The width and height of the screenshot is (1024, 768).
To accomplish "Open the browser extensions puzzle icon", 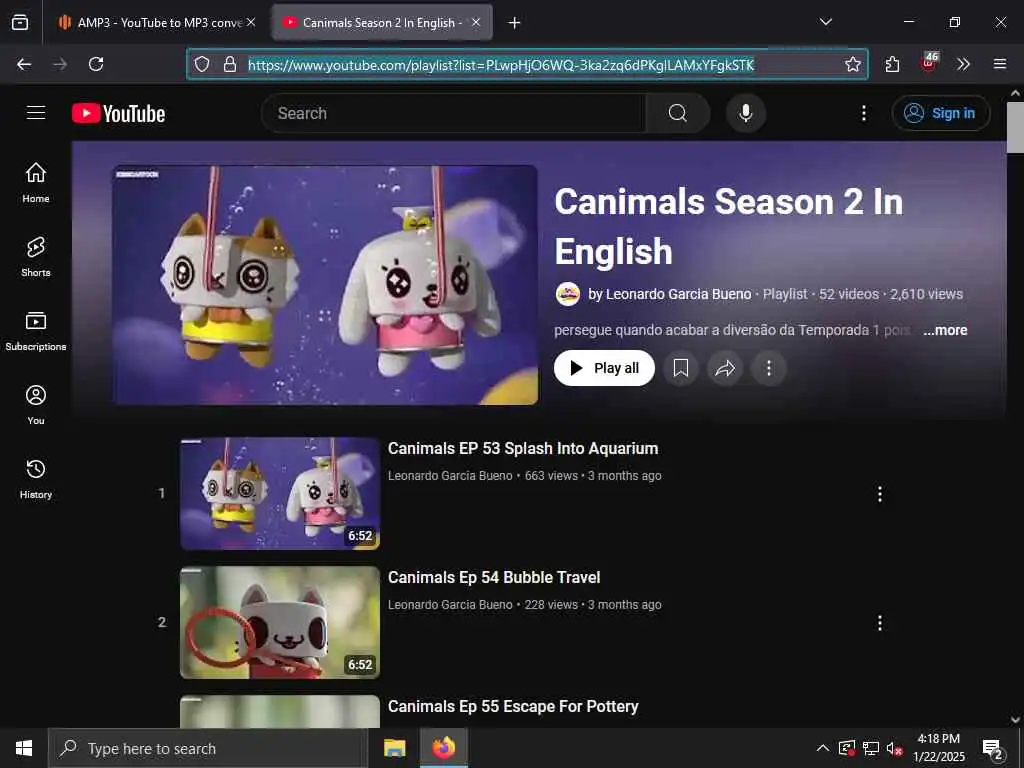I will point(892,64).
